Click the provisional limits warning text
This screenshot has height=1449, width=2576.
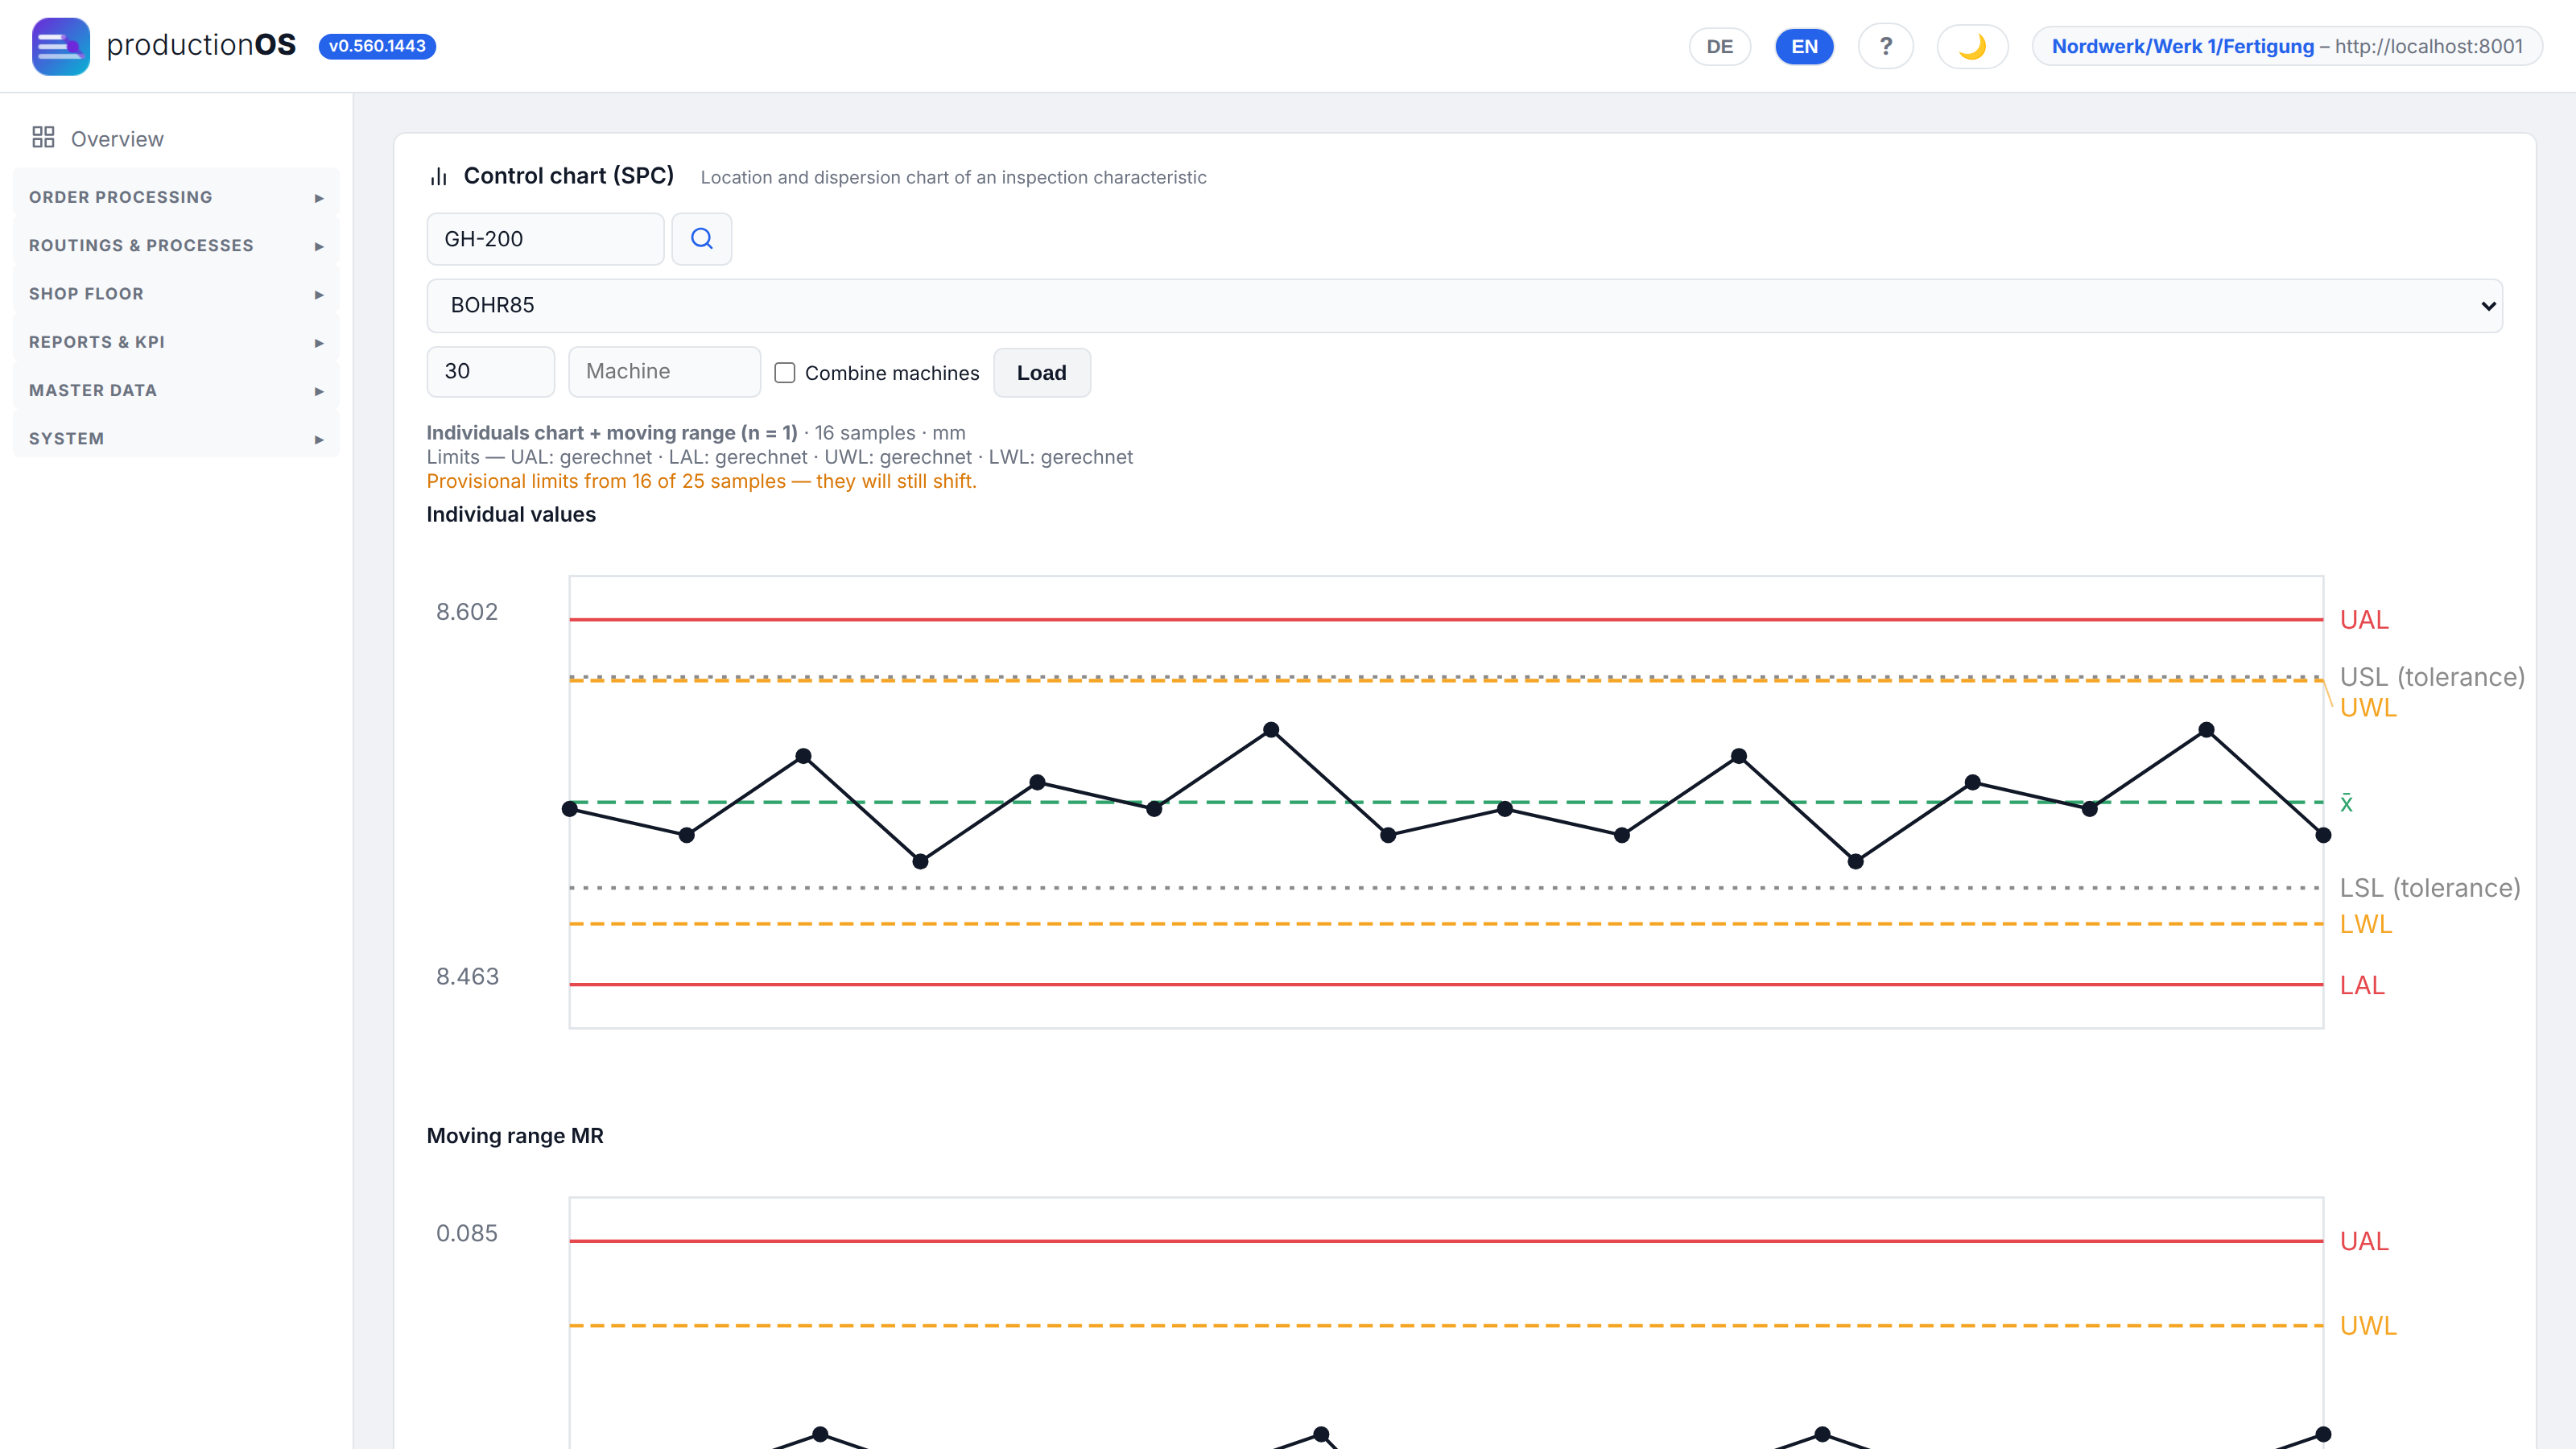[701, 481]
